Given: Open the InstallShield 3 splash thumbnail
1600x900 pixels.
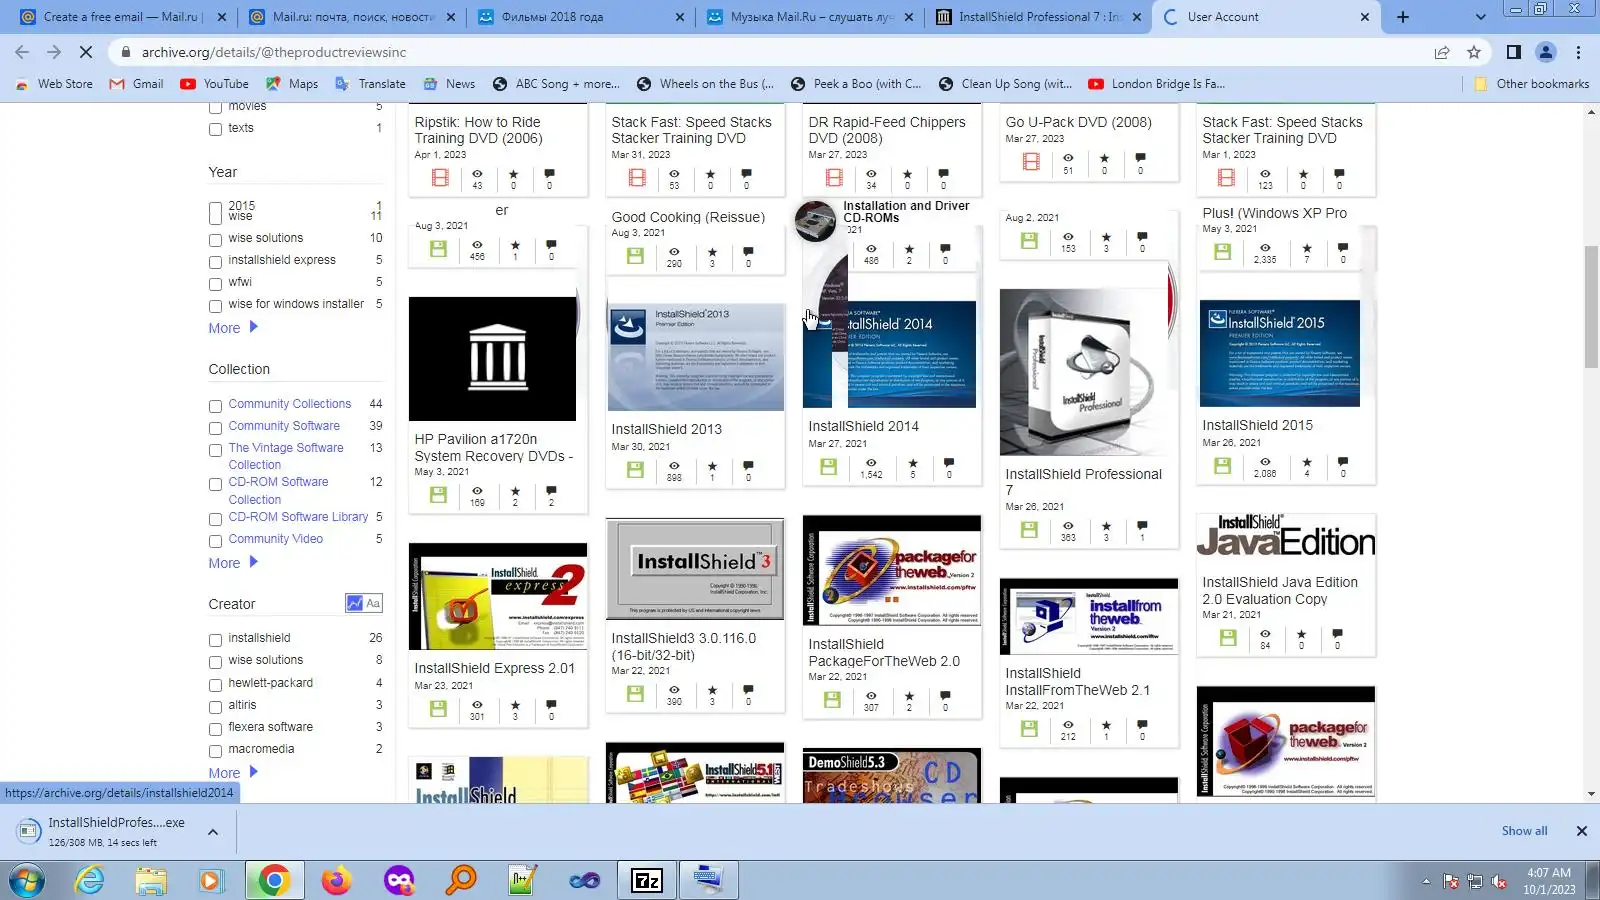Looking at the screenshot, I should click(695, 569).
